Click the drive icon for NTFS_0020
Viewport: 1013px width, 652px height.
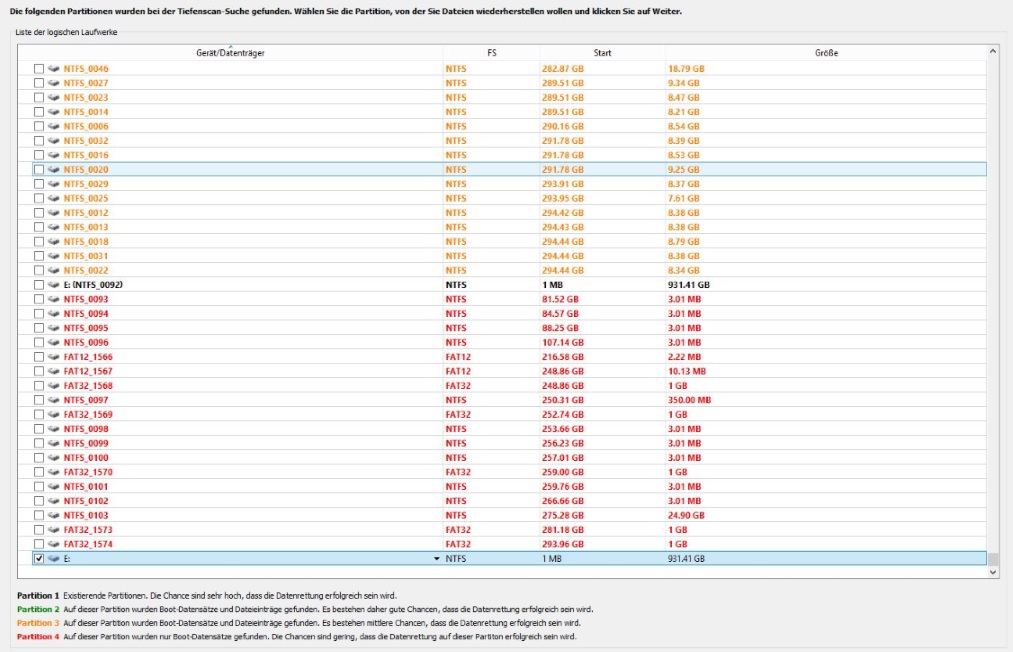point(54,170)
